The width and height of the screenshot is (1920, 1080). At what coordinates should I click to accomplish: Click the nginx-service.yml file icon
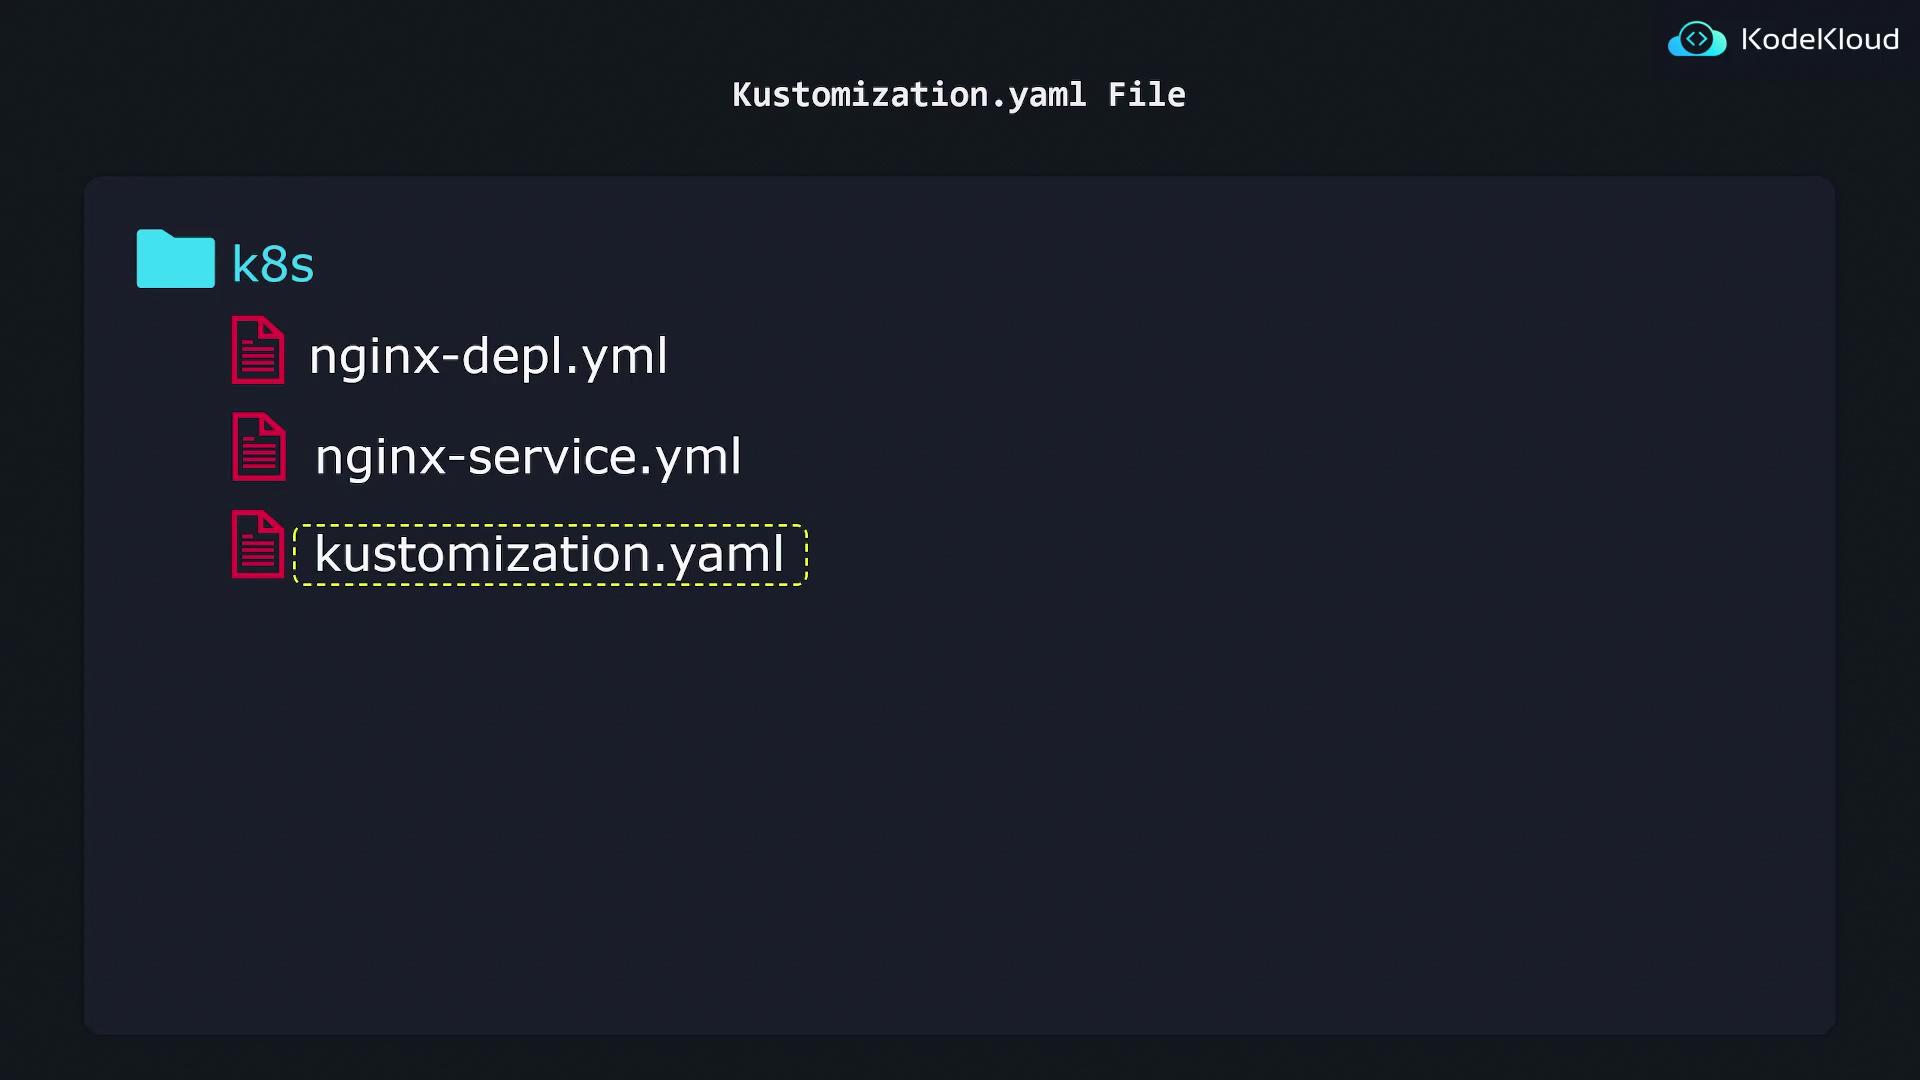[x=259, y=447]
